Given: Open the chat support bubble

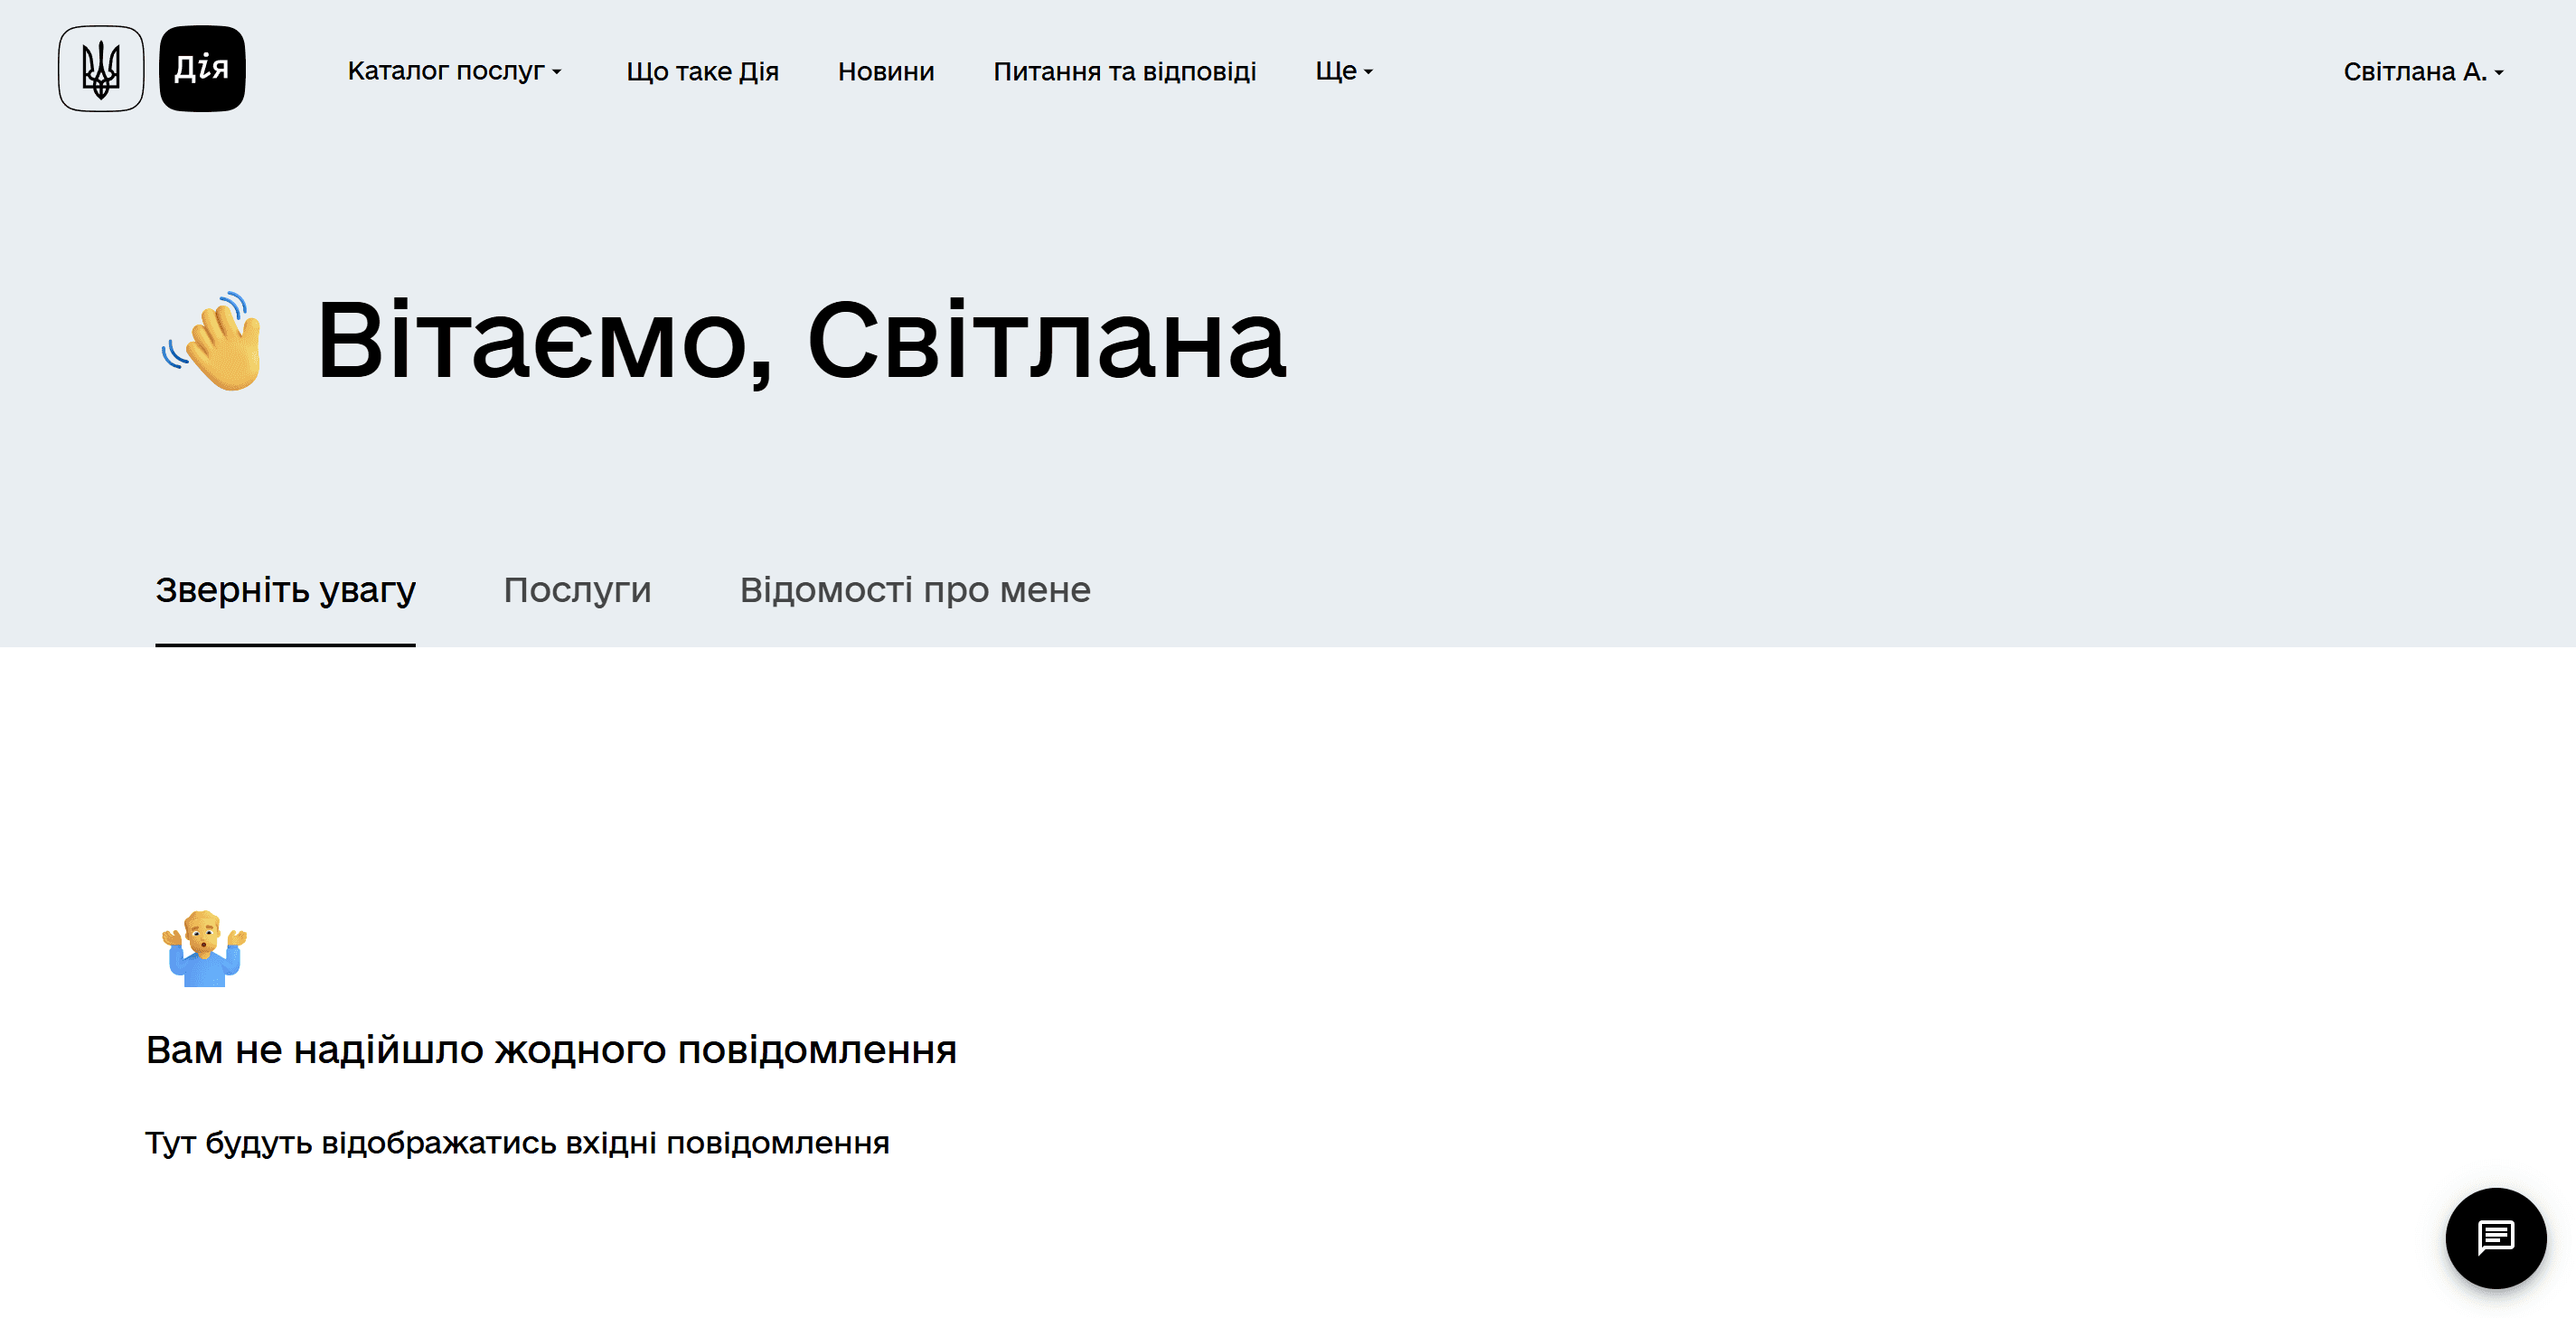Looking at the screenshot, I should click(2495, 1237).
